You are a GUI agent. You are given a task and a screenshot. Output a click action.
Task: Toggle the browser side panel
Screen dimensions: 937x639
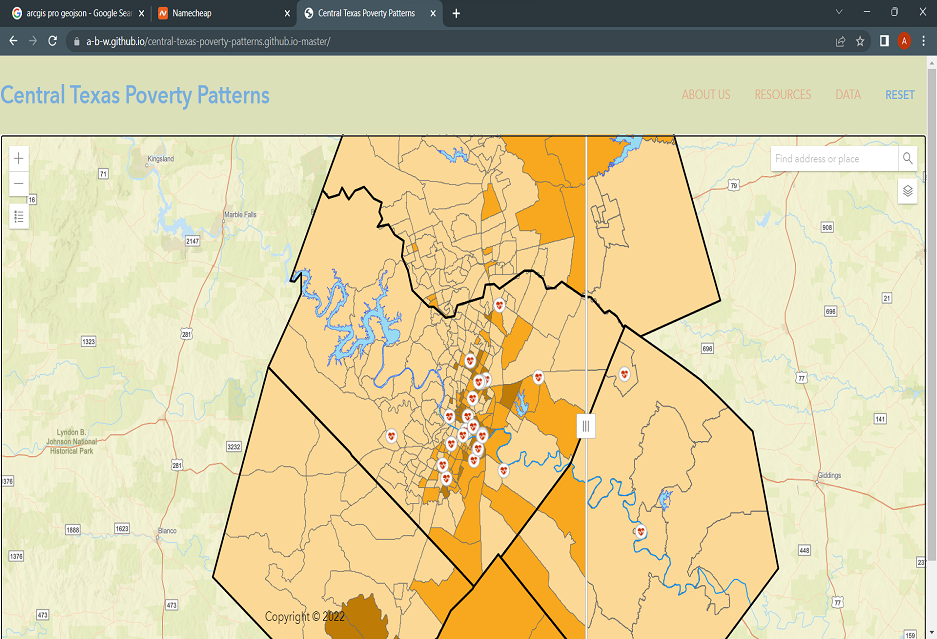(x=884, y=41)
